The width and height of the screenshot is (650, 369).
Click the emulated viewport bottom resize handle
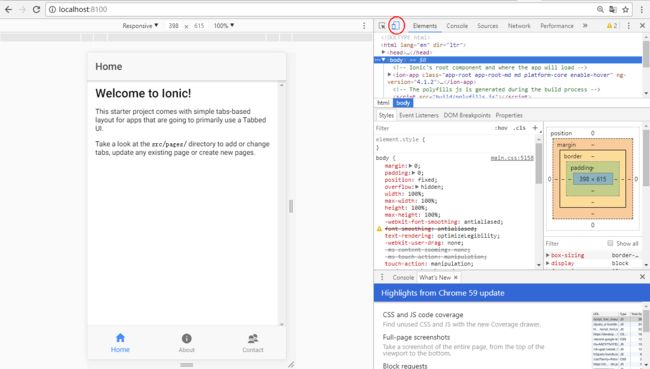187,365
